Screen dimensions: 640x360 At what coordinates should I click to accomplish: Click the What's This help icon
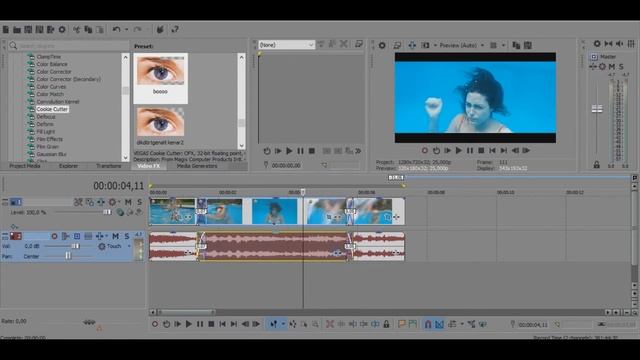pos(175,29)
